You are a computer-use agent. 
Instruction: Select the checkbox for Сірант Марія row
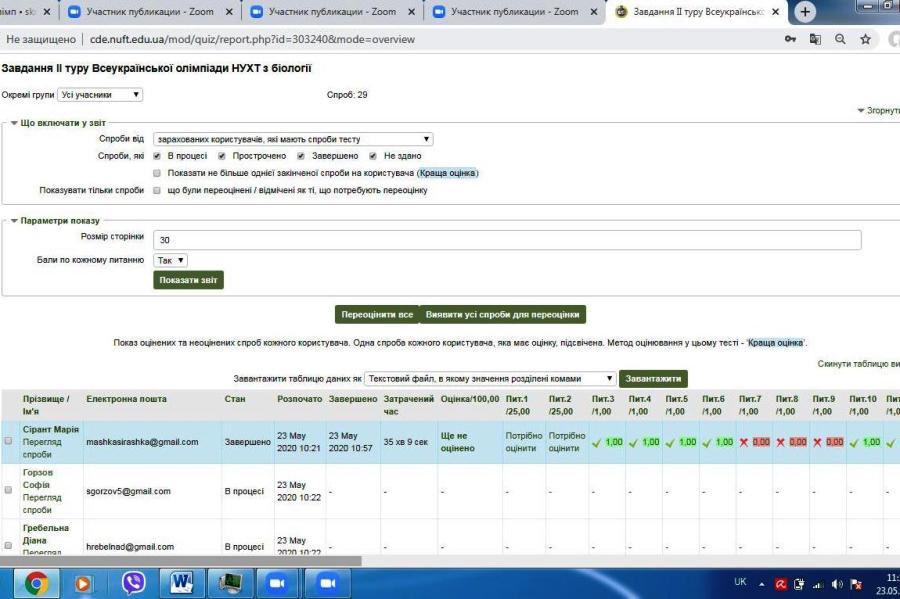[x=9, y=441]
